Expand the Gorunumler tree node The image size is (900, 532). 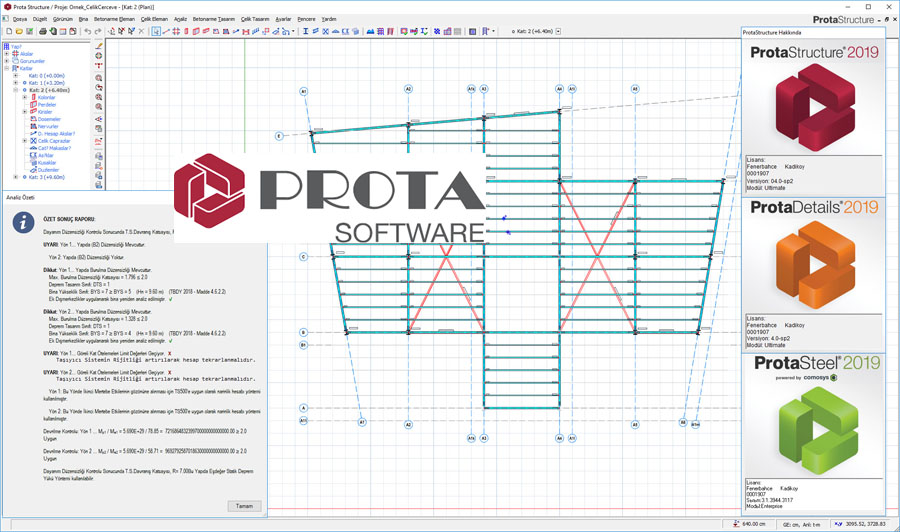tap(7, 61)
